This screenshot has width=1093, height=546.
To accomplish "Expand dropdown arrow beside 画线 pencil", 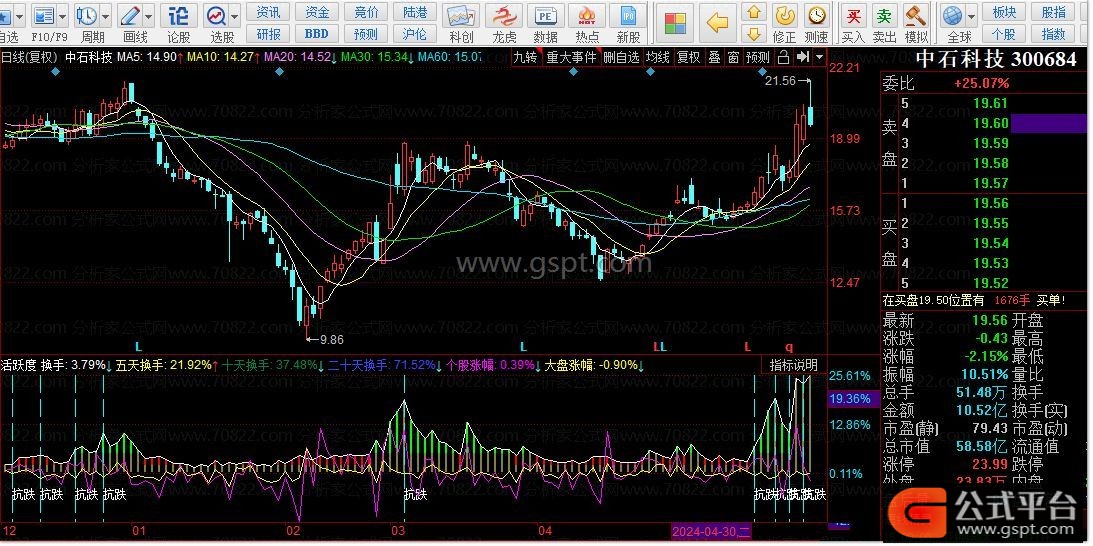I will coord(148,15).
